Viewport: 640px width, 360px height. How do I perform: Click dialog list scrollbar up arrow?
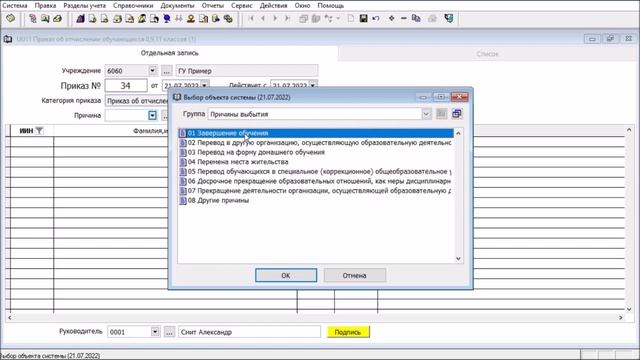458,133
